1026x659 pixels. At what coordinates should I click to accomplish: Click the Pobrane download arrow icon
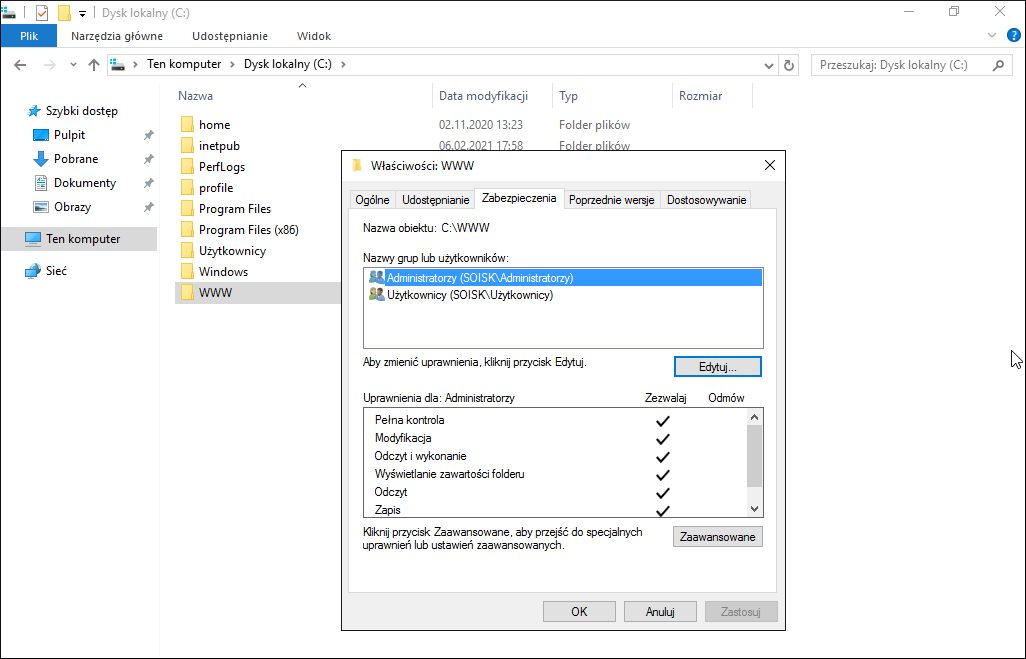[41, 159]
